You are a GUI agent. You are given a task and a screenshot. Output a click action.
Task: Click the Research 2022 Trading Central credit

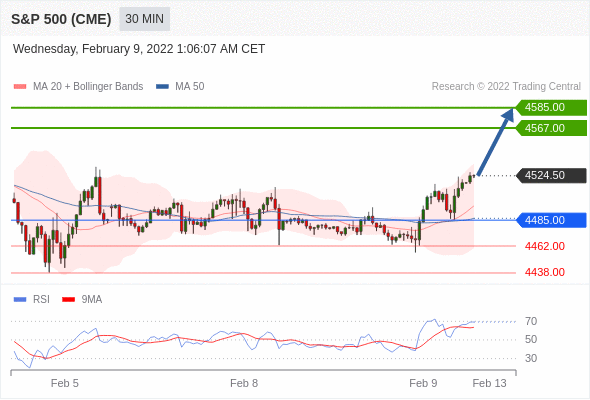tap(506, 87)
